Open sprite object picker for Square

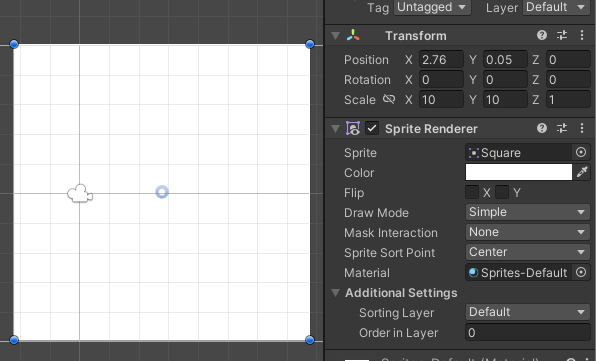(x=581, y=152)
